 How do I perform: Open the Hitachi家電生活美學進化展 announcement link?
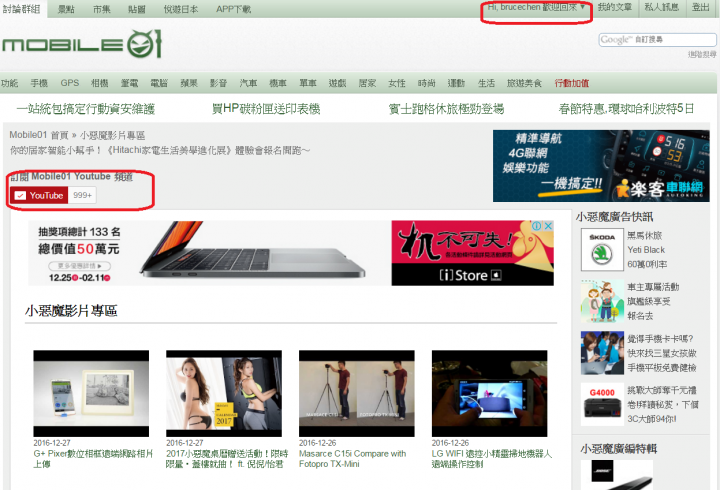tap(160, 151)
